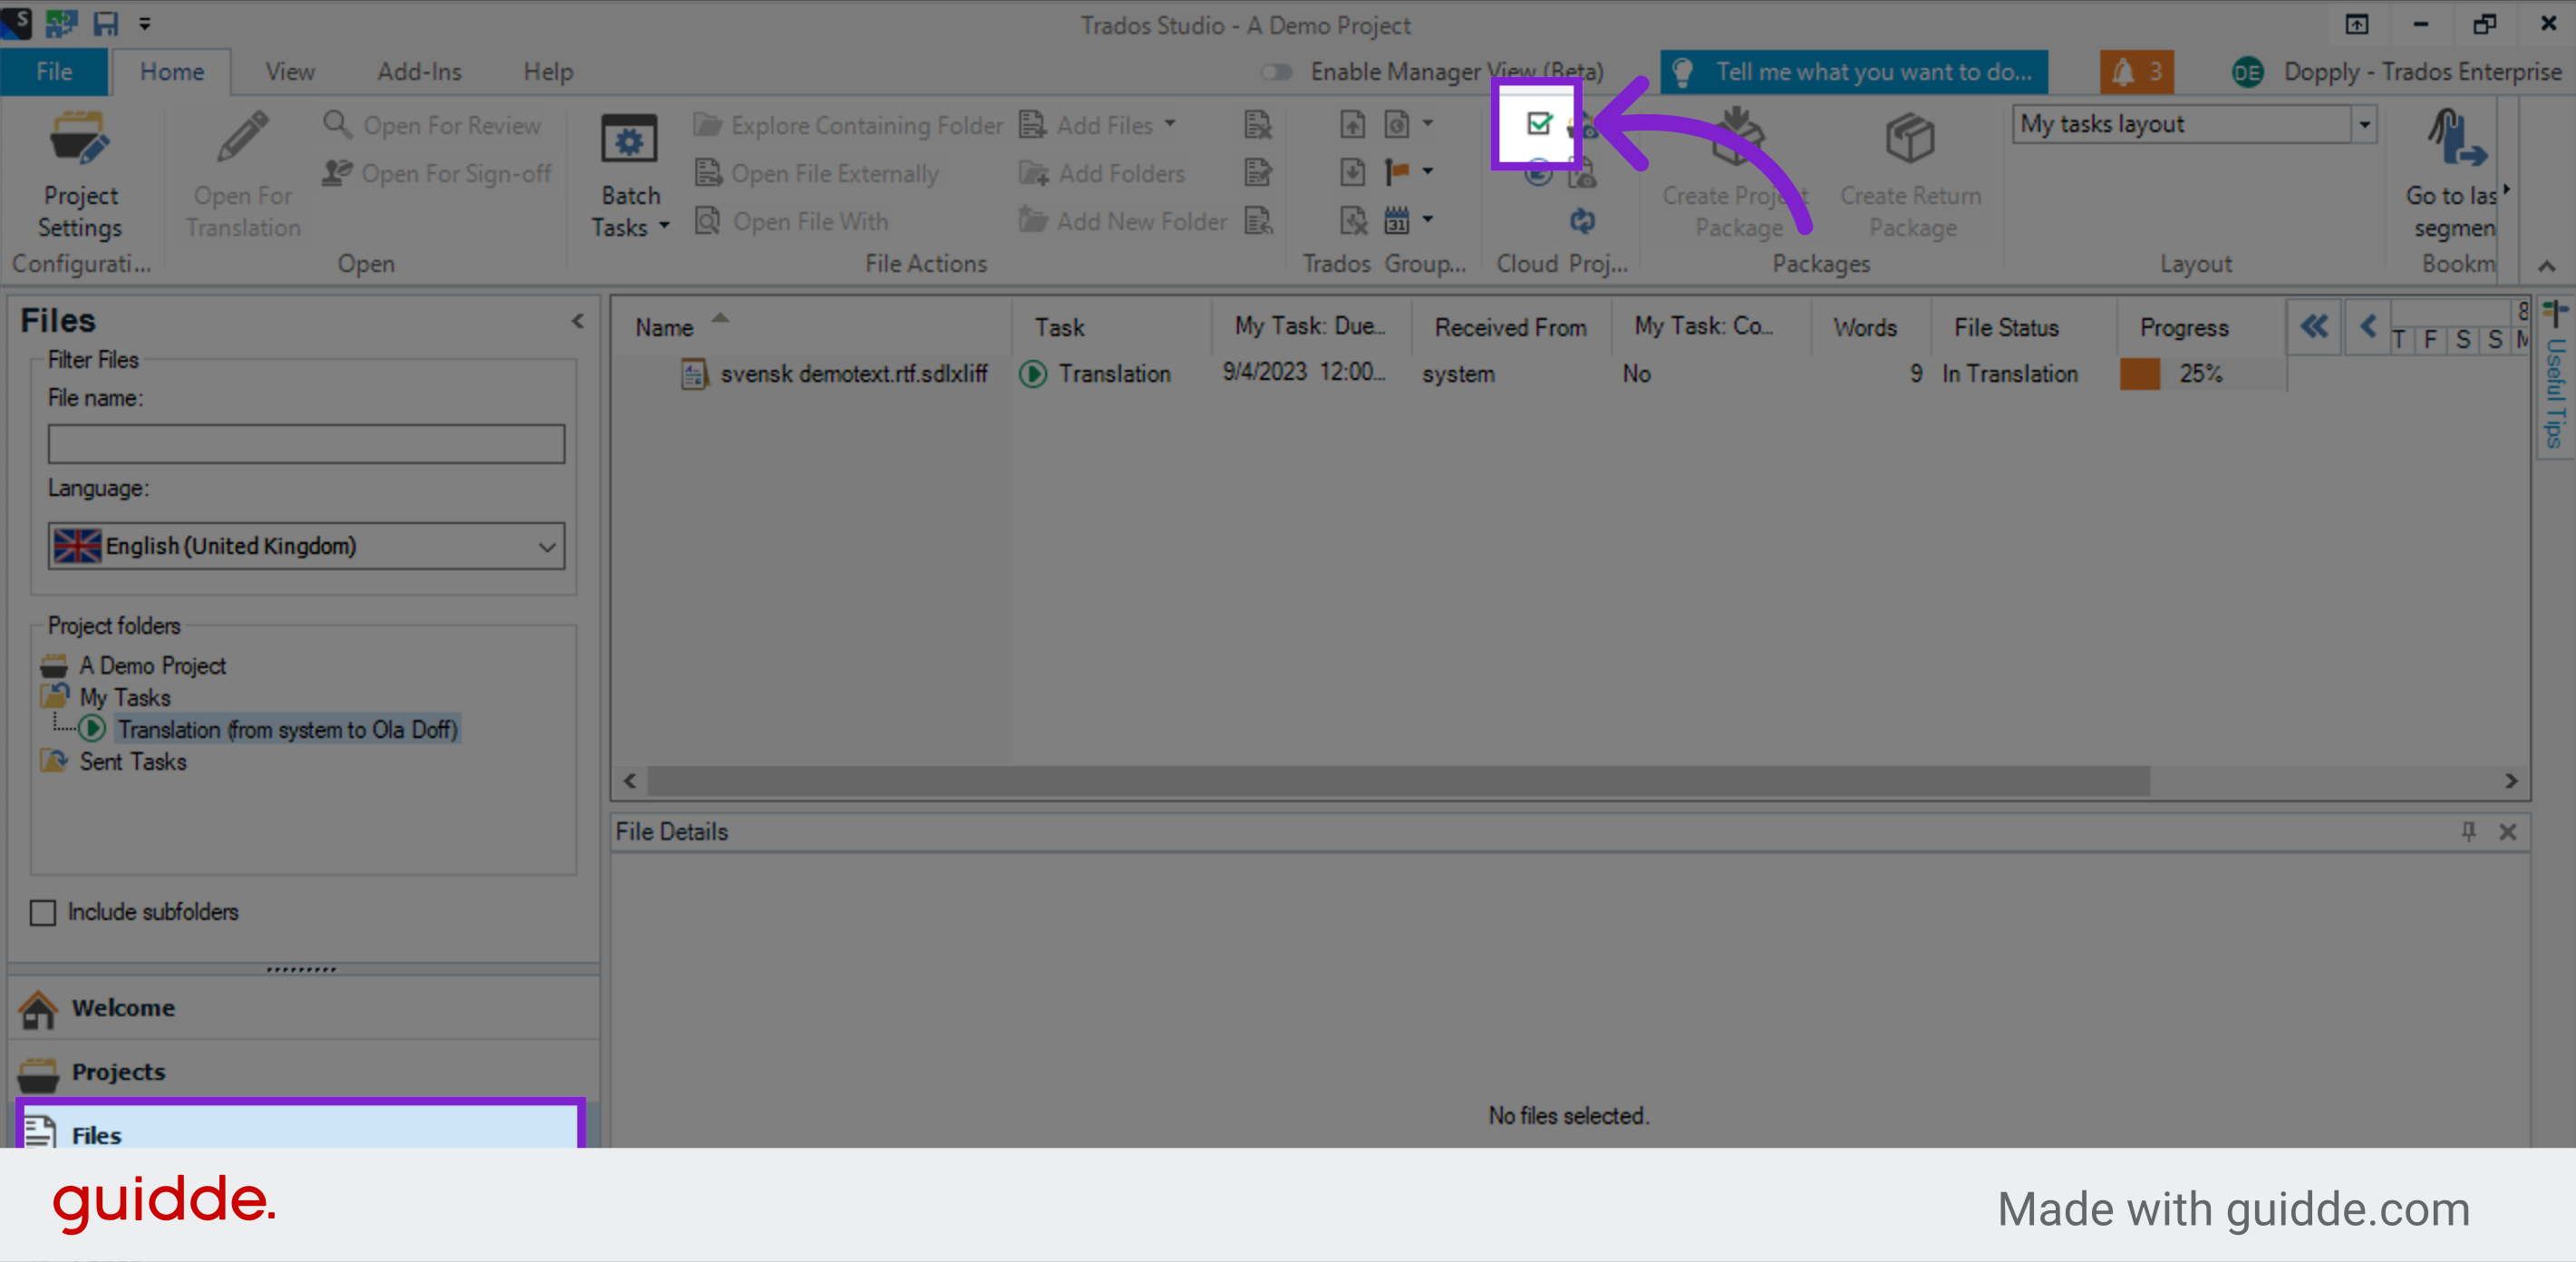The height and width of the screenshot is (1262, 2576).
Task: Open the My tasks layout dropdown
Action: coord(2364,124)
